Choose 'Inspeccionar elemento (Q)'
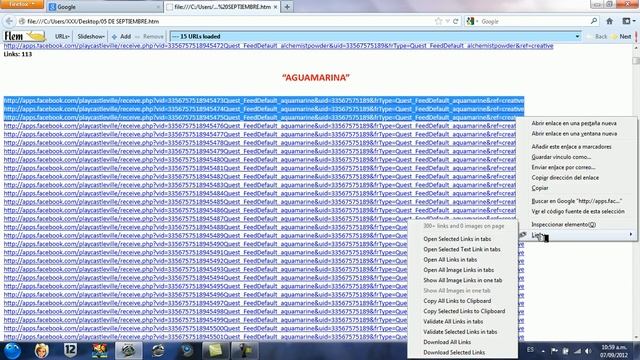Screen dimensions: 640x360 coord(563,224)
